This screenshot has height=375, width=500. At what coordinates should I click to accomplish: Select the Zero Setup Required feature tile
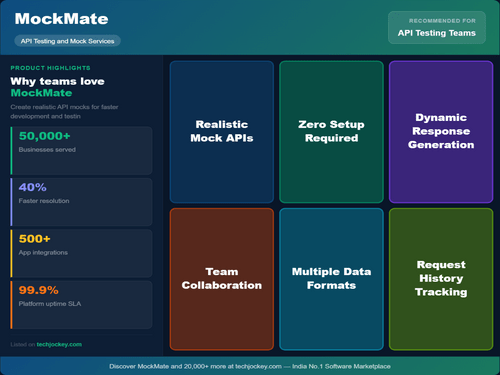331,132
